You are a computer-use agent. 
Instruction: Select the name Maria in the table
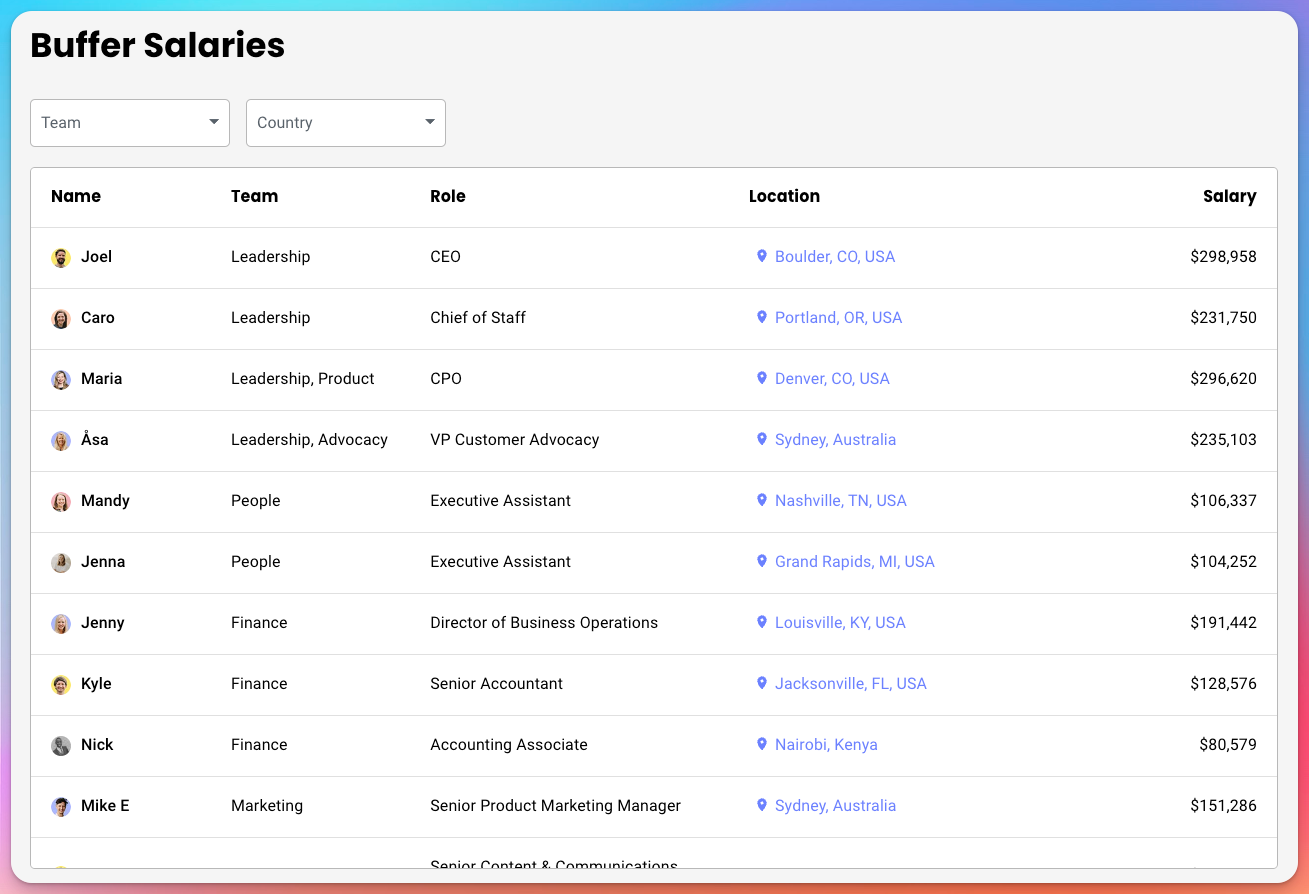(101, 379)
